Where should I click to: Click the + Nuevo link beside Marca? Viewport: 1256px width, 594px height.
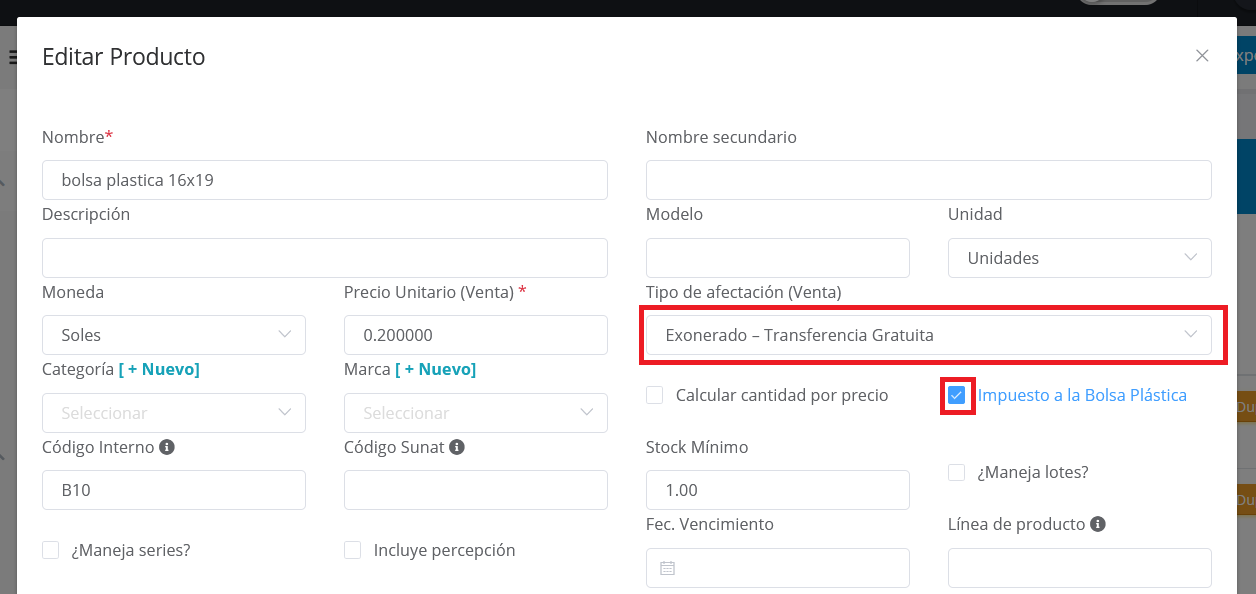coord(435,369)
